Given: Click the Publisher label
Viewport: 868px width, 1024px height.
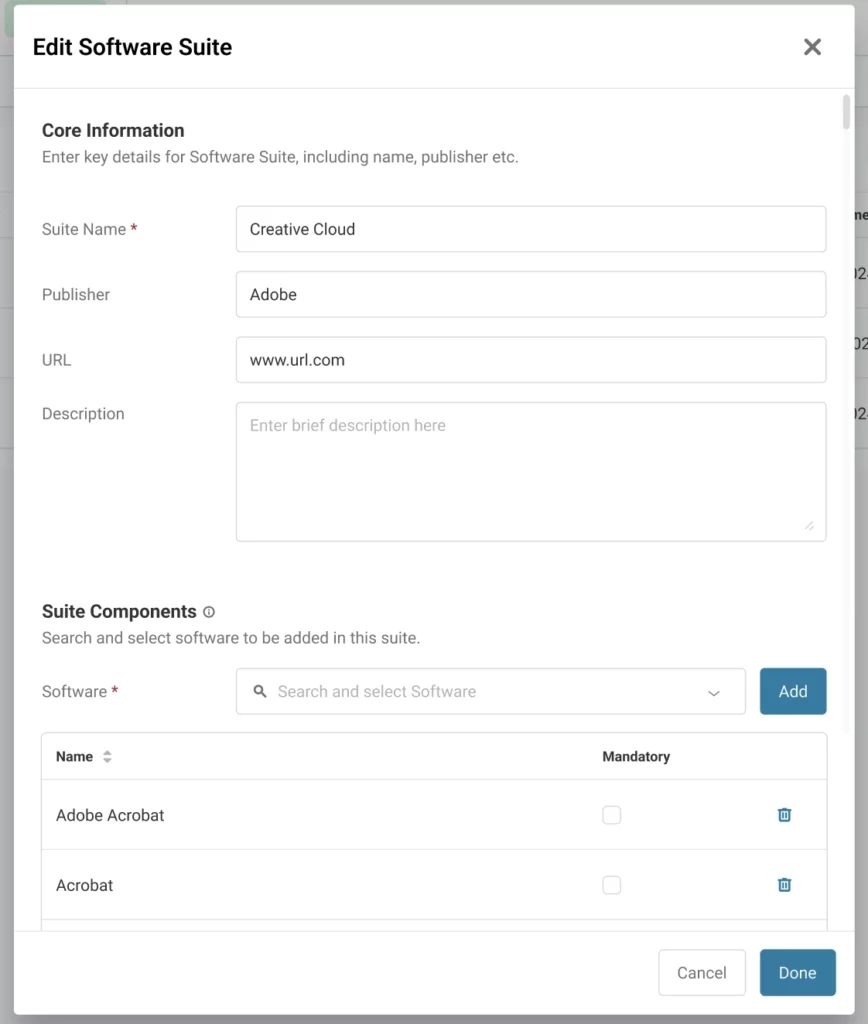Looking at the screenshot, I should click(76, 295).
